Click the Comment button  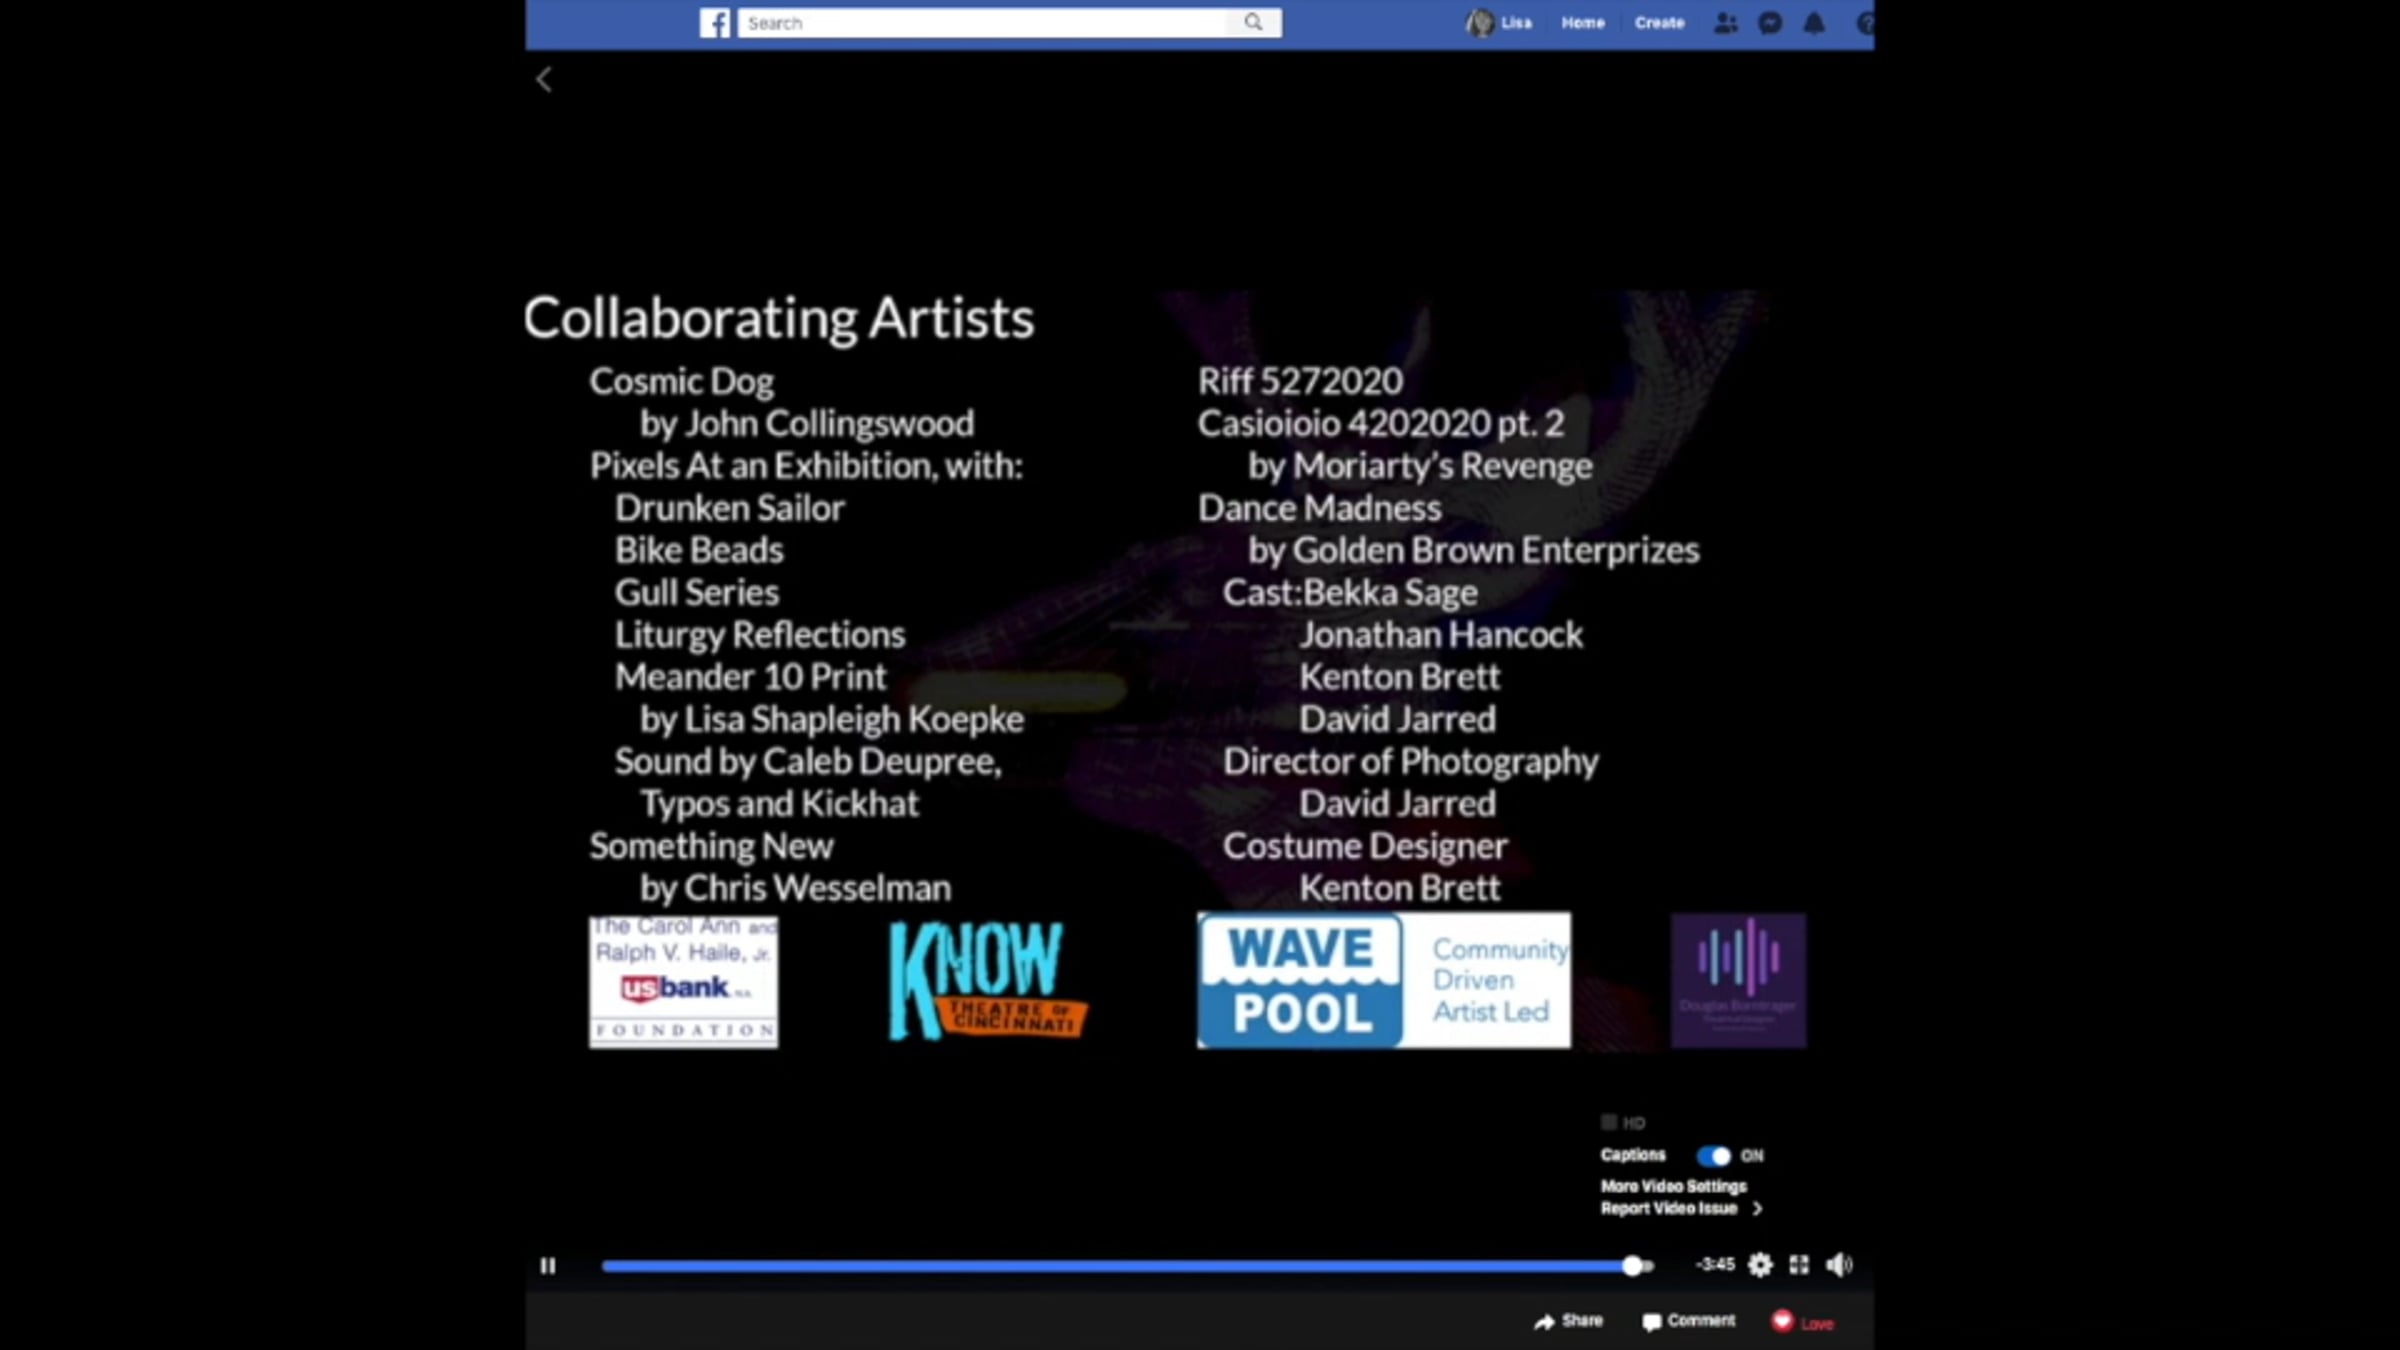1688,1321
